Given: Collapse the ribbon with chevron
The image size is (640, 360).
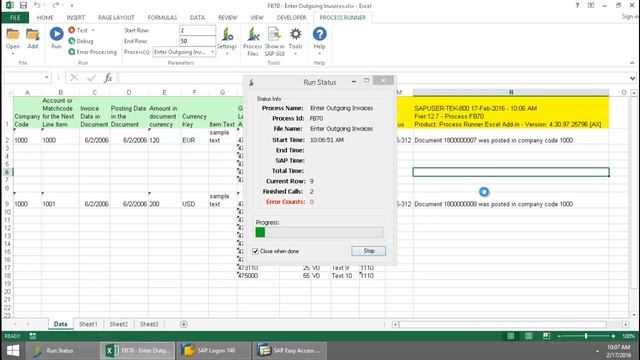Looking at the screenshot, I should coord(632,63).
